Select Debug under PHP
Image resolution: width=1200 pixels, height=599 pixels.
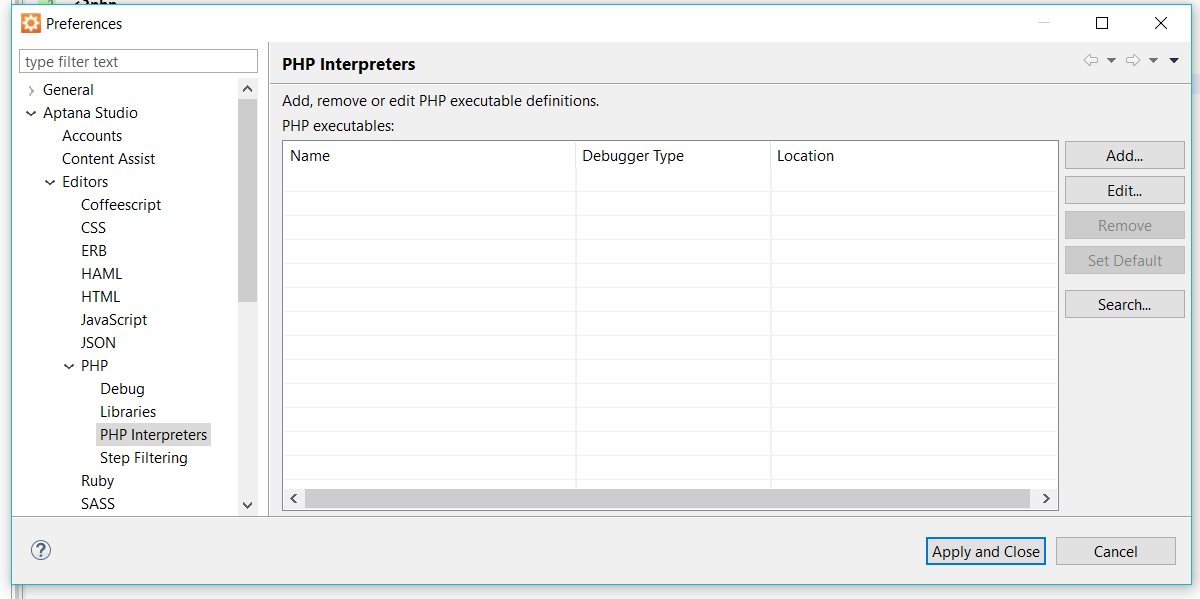click(122, 389)
